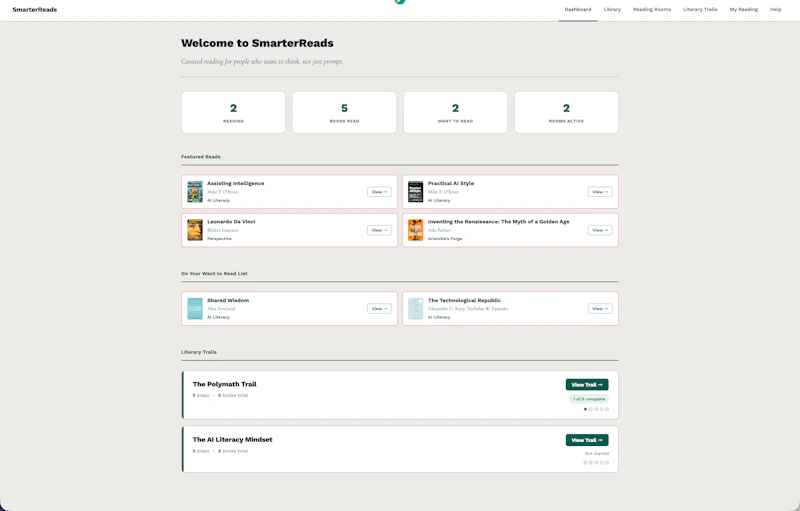Click the '1 of 5 complete' progress badge

tap(589, 399)
